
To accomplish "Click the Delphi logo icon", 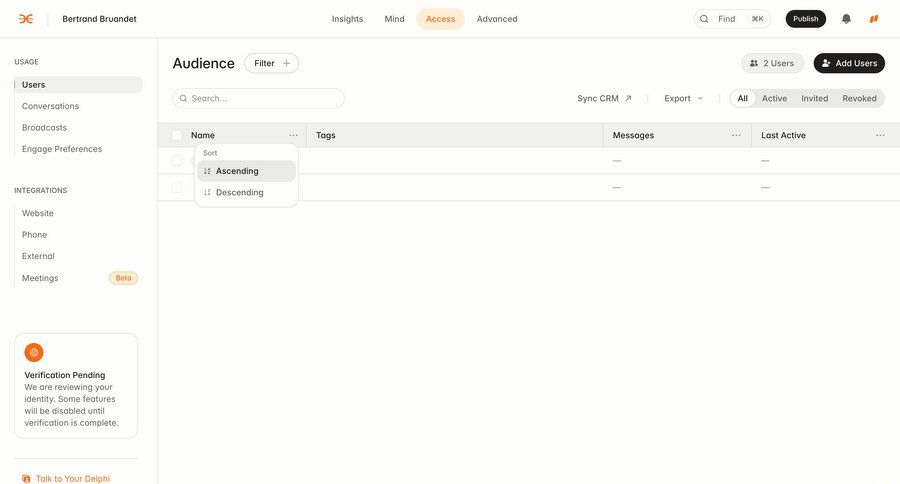I will click(x=26, y=19).
